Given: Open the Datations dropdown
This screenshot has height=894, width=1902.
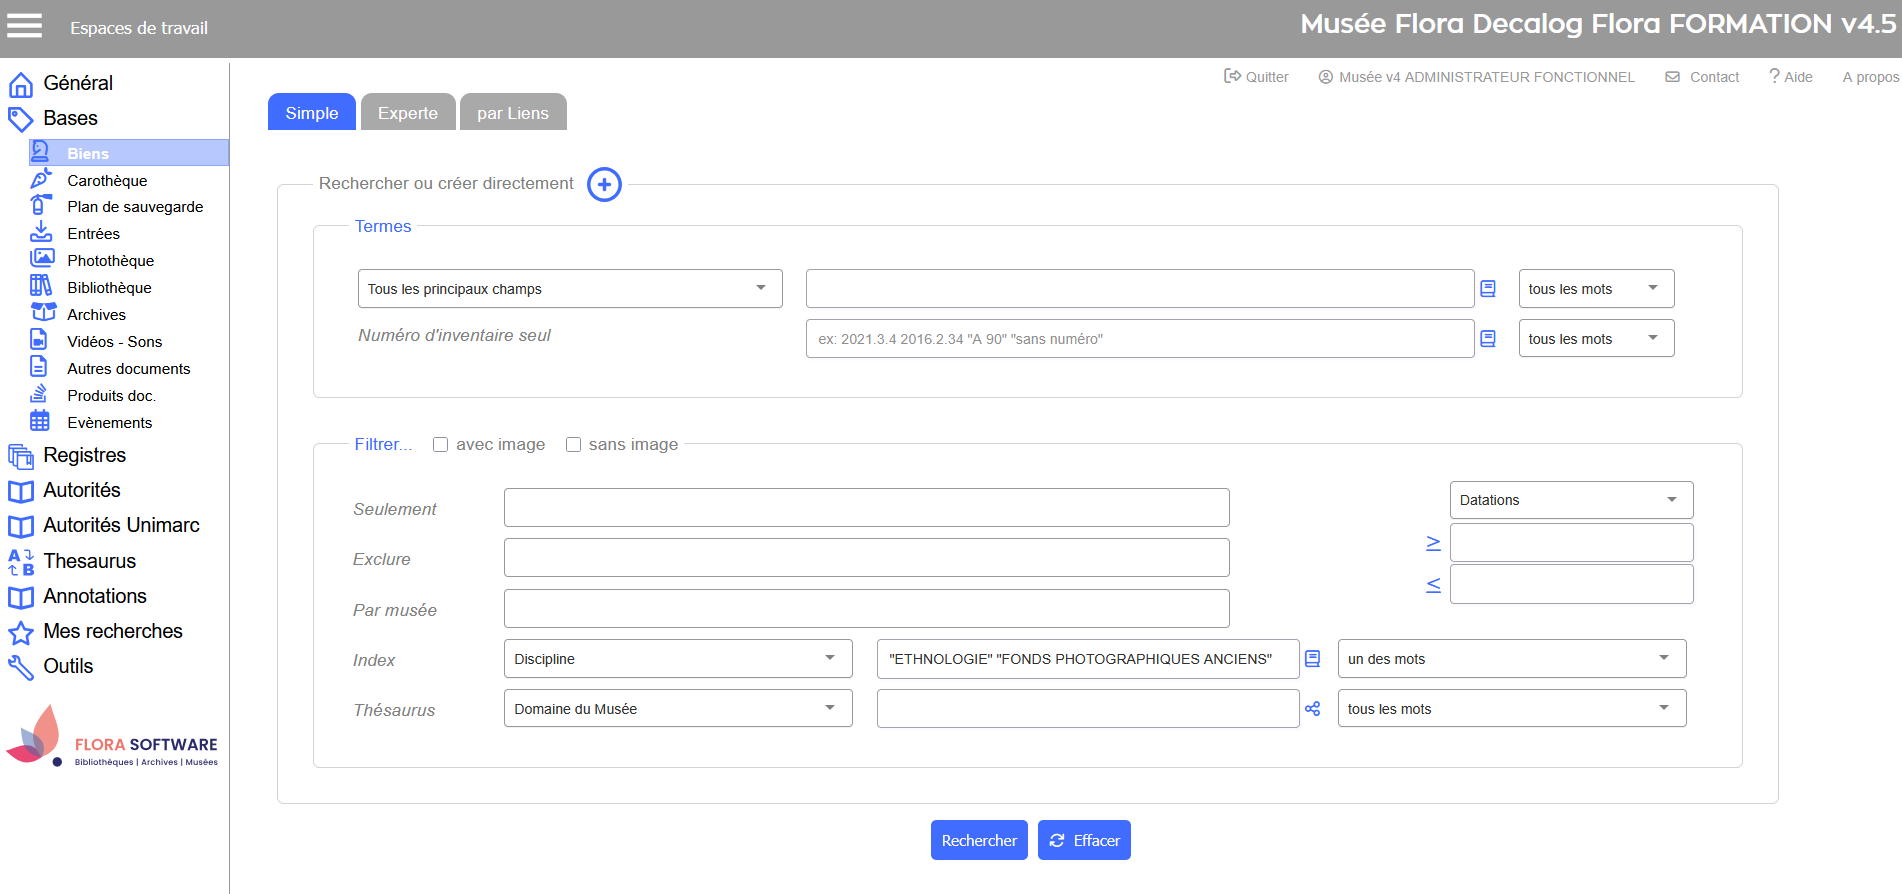Looking at the screenshot, I should click(1570, 500).
